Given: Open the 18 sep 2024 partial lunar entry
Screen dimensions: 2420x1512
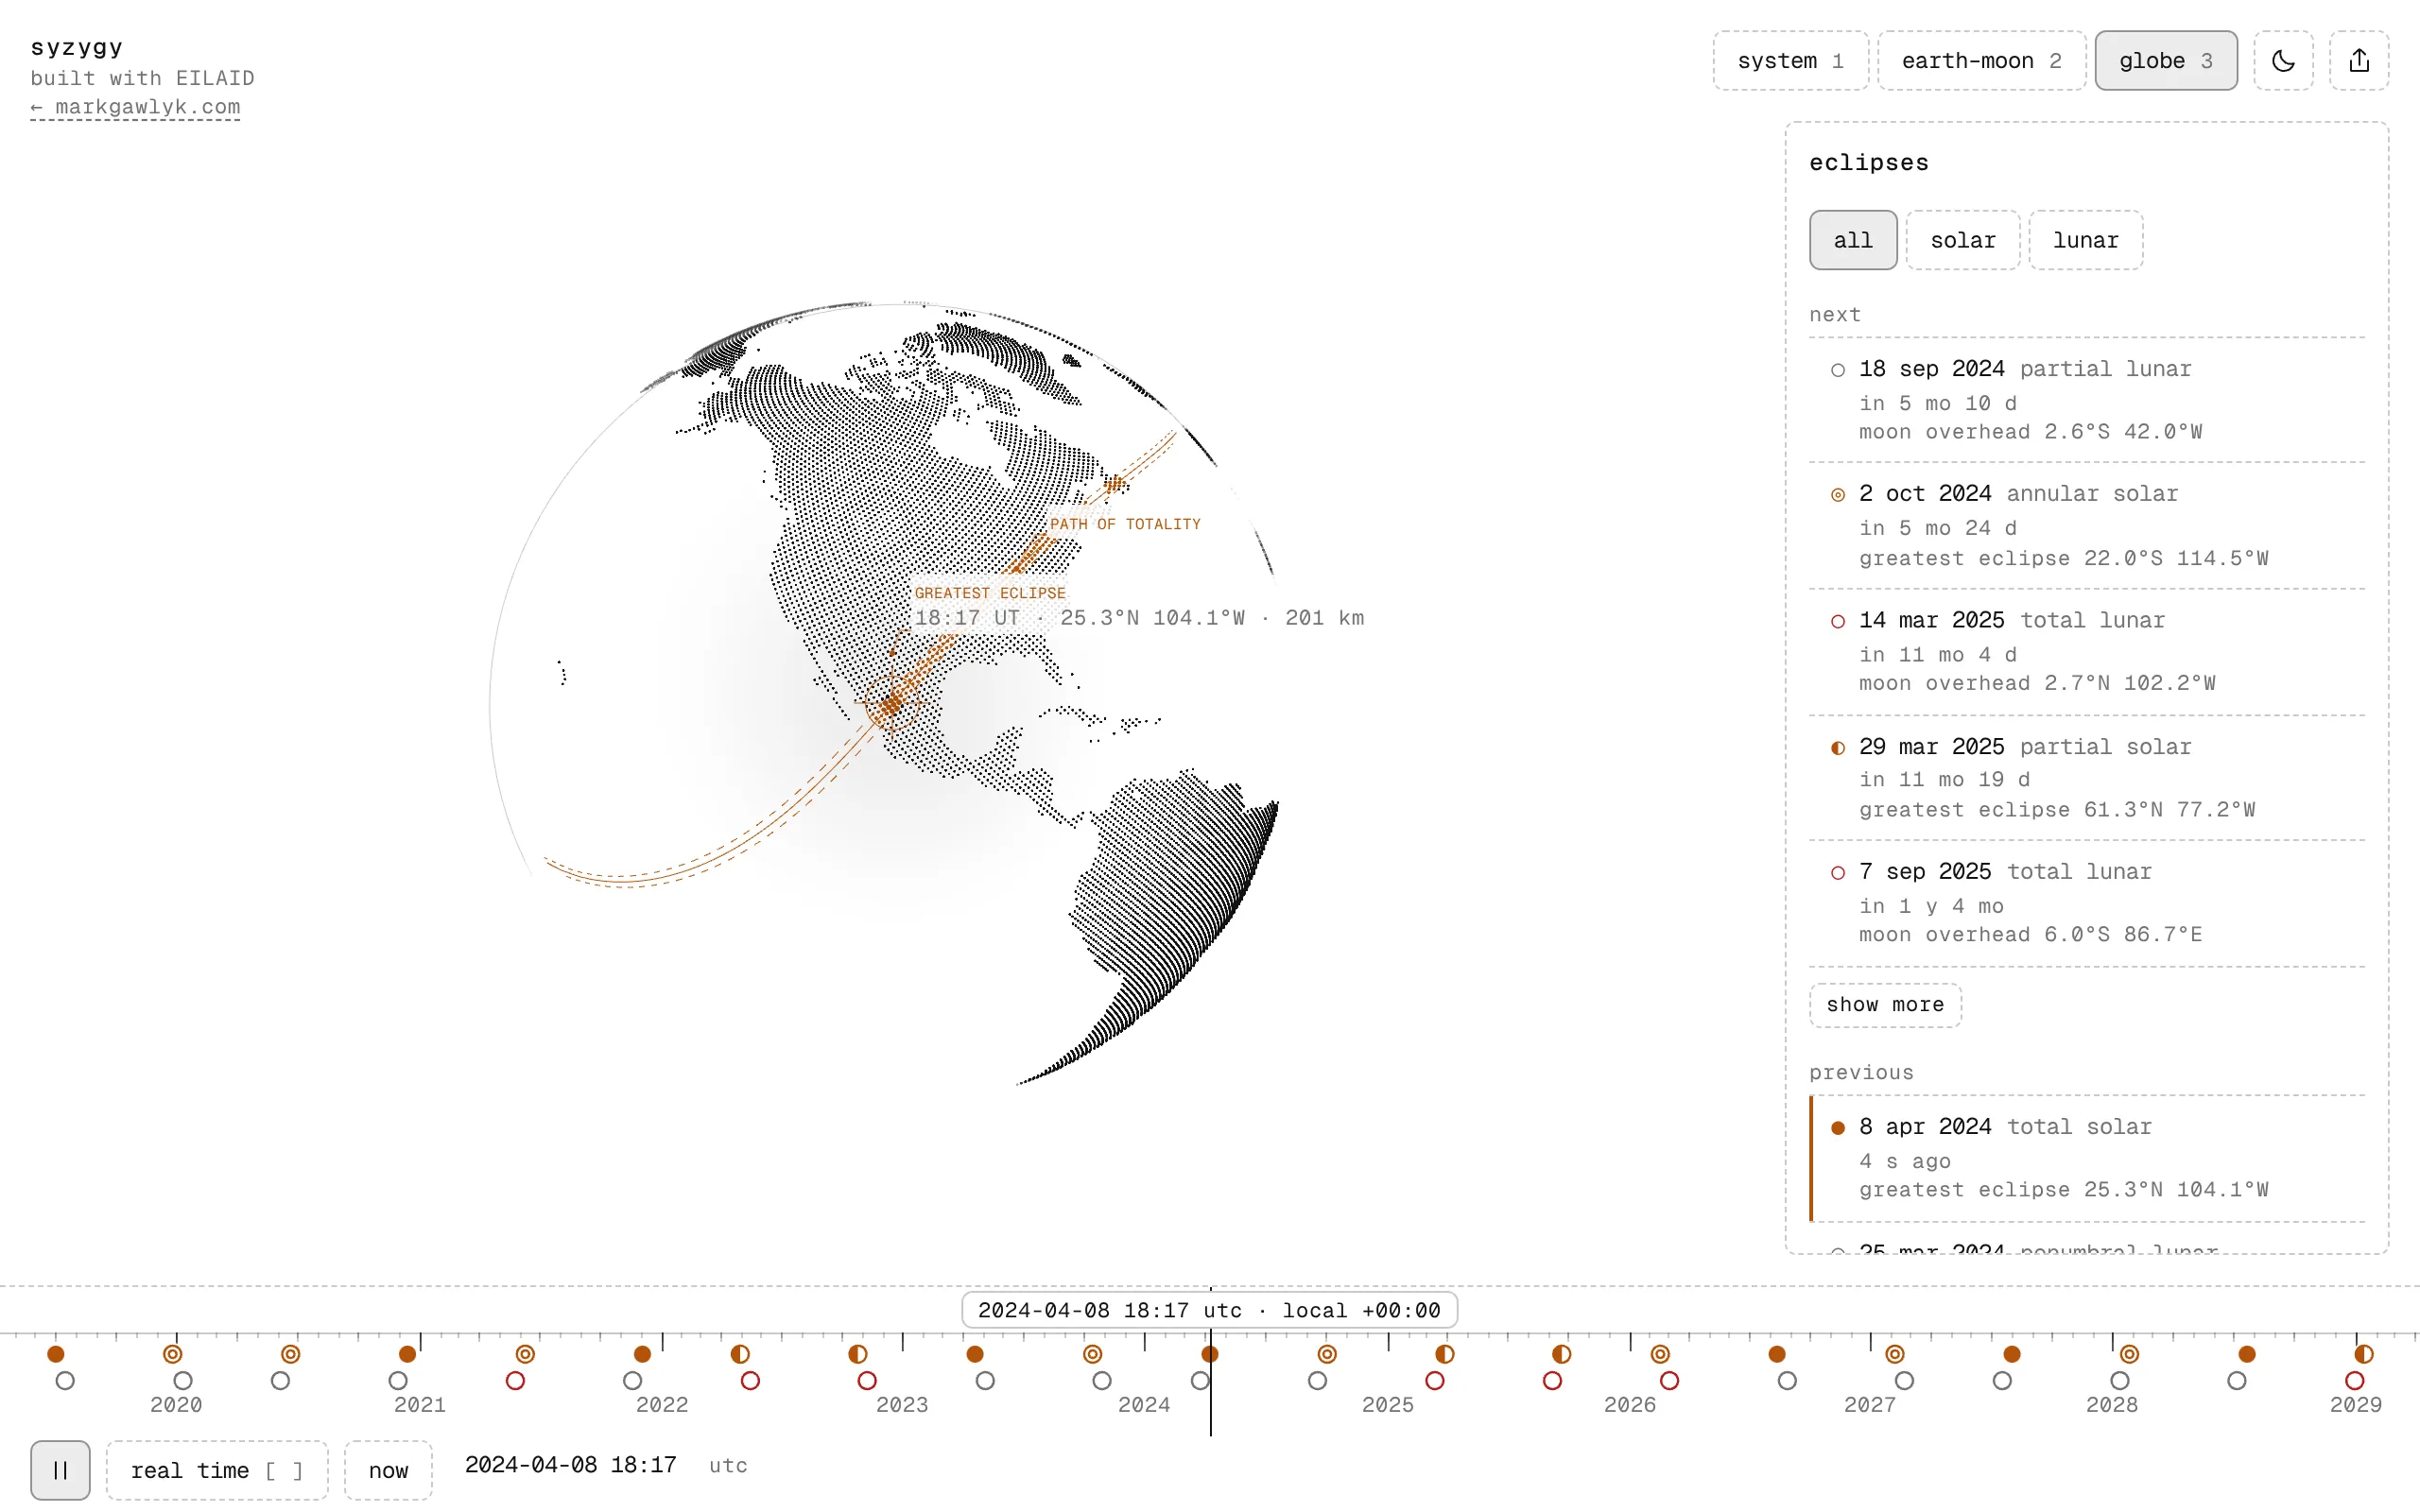Looking at the screenshot, I should tap(2087, 400).
